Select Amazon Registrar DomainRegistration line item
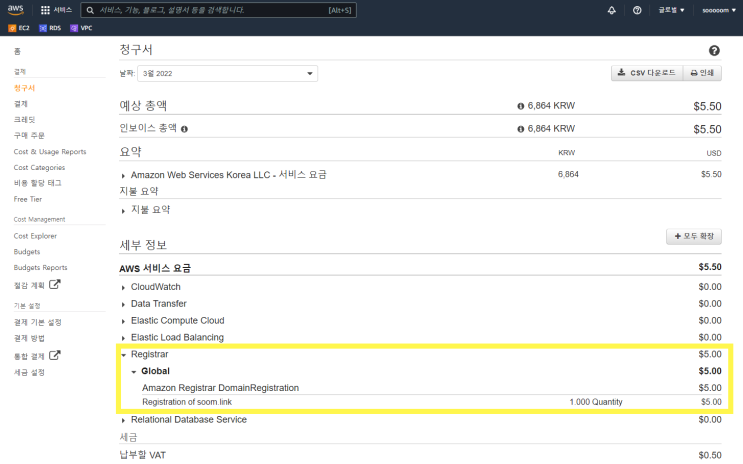 [220, 388]
